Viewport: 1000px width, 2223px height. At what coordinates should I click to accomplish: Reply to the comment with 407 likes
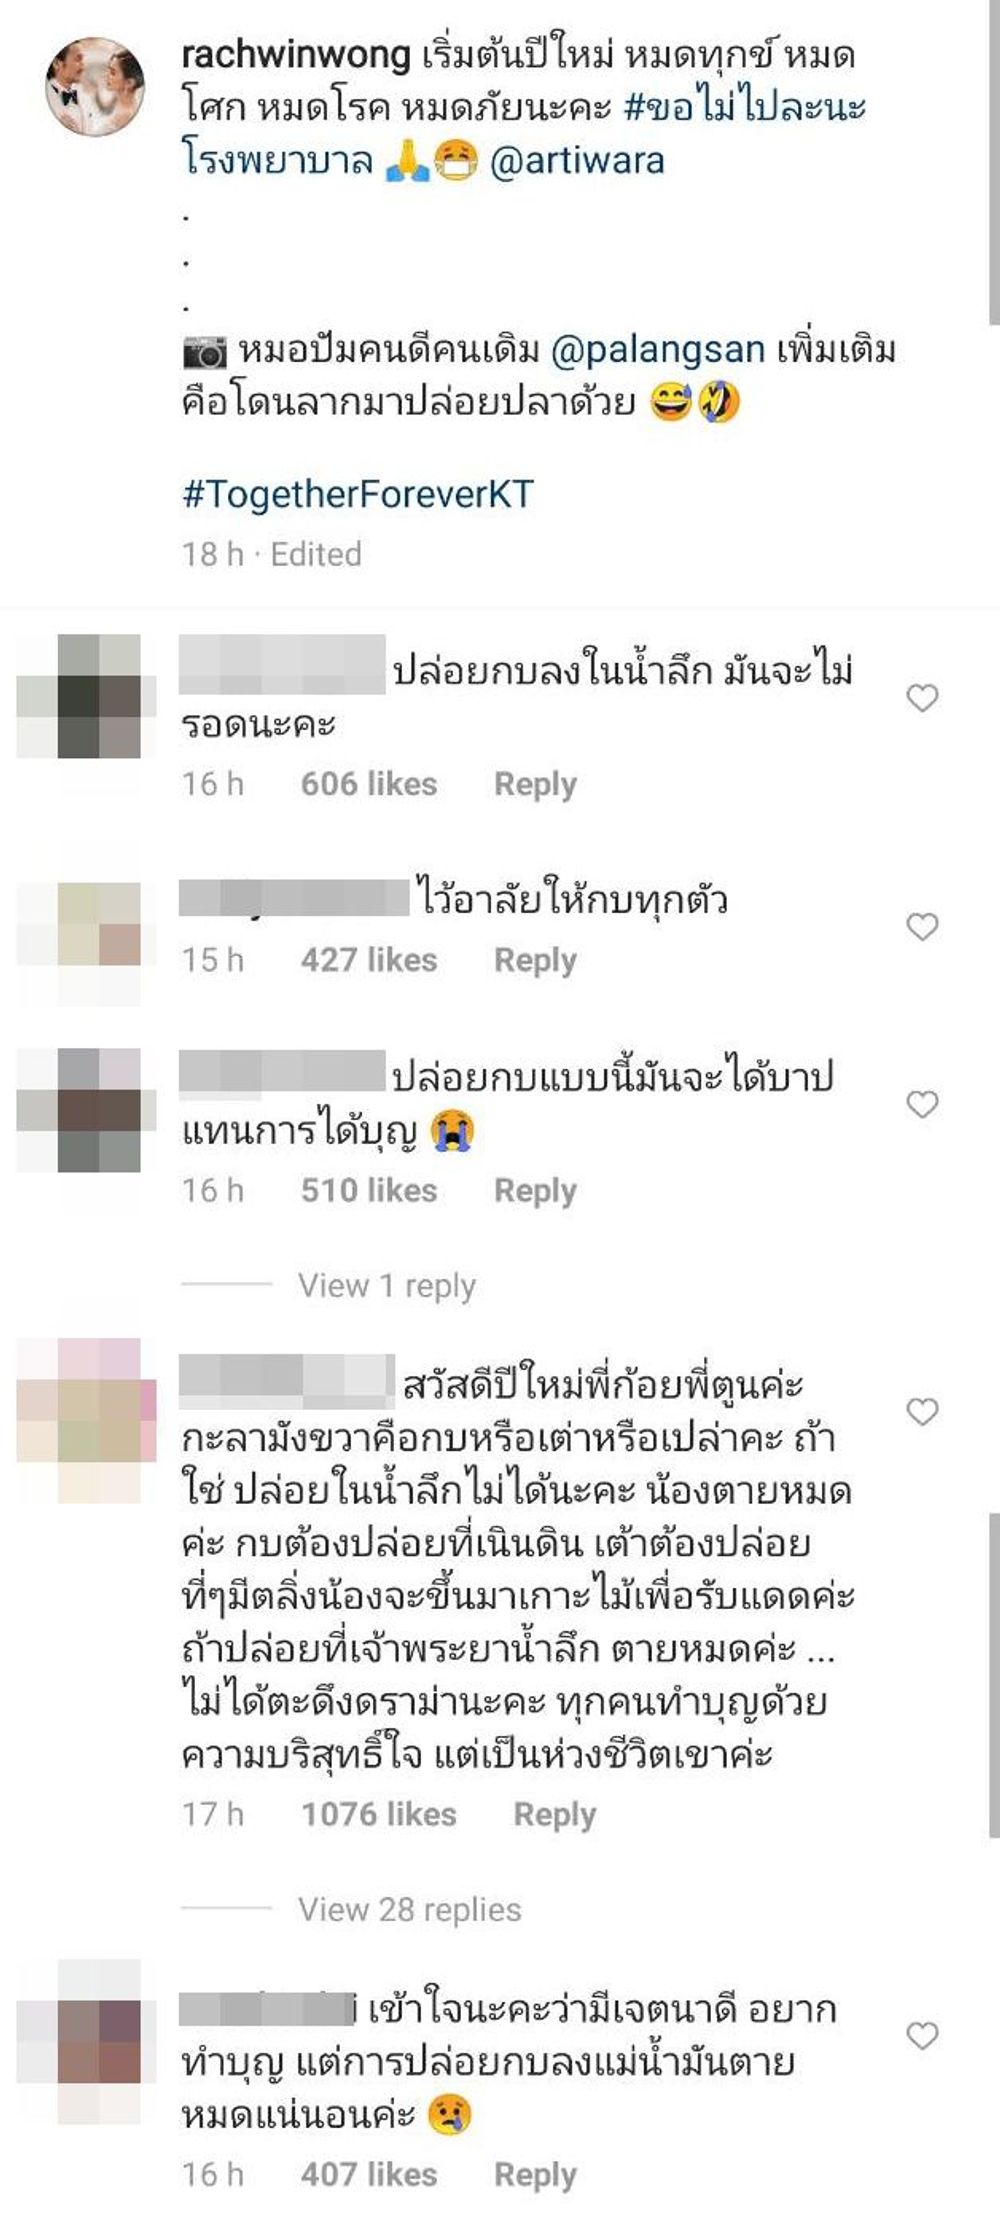pyautogui.click(x=535, y=2175)
